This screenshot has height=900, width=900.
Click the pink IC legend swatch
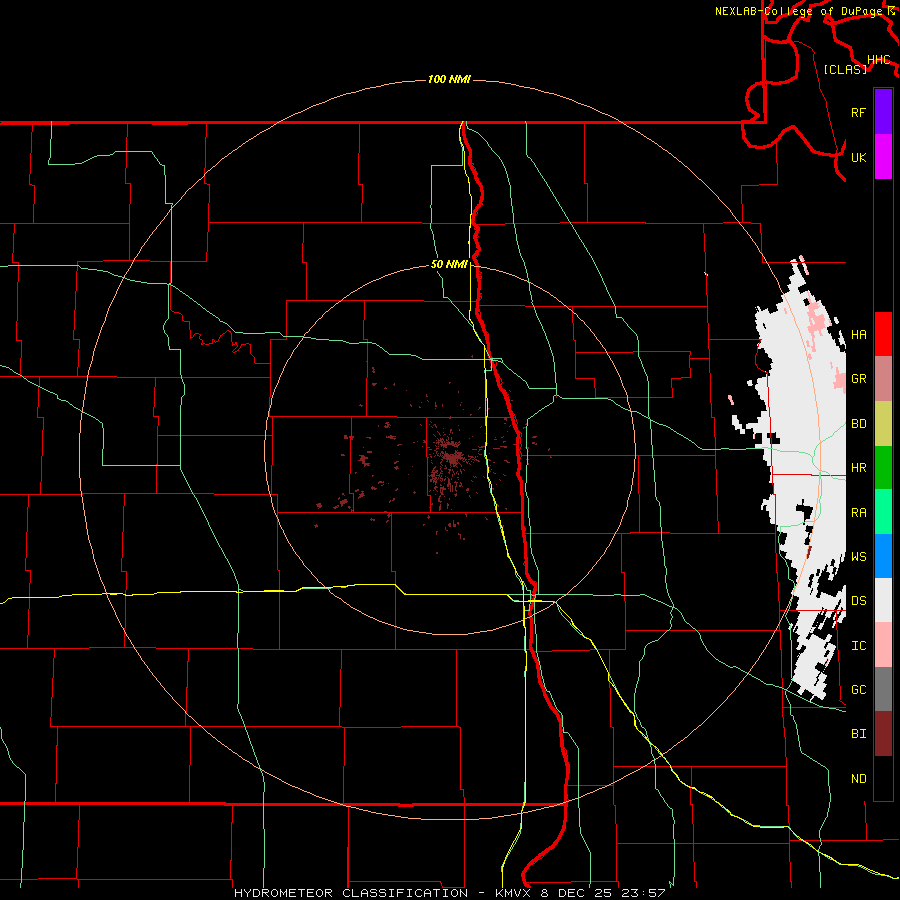tap(883, 645)
